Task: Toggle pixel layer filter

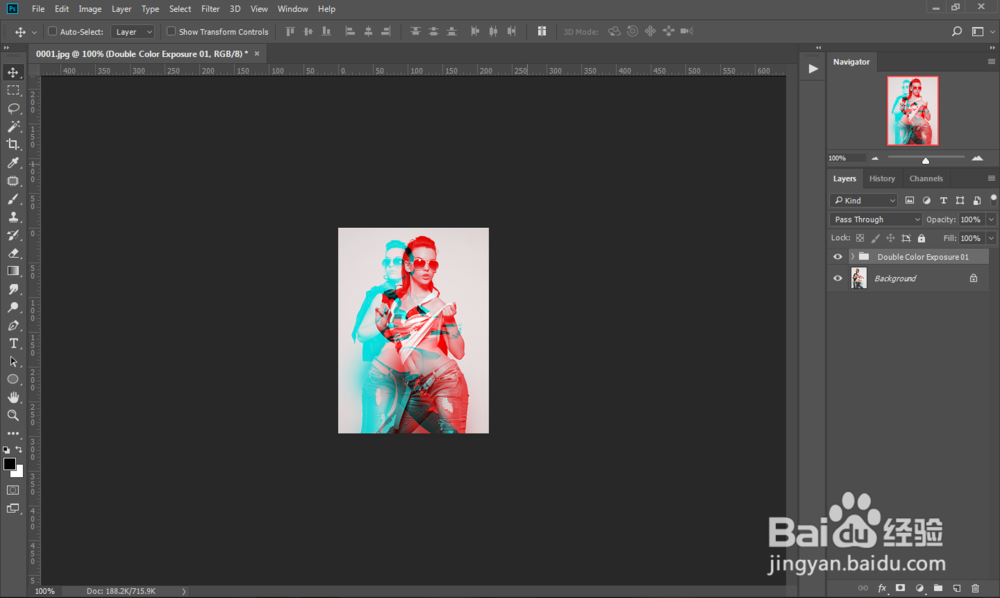Action: (909, 200)
